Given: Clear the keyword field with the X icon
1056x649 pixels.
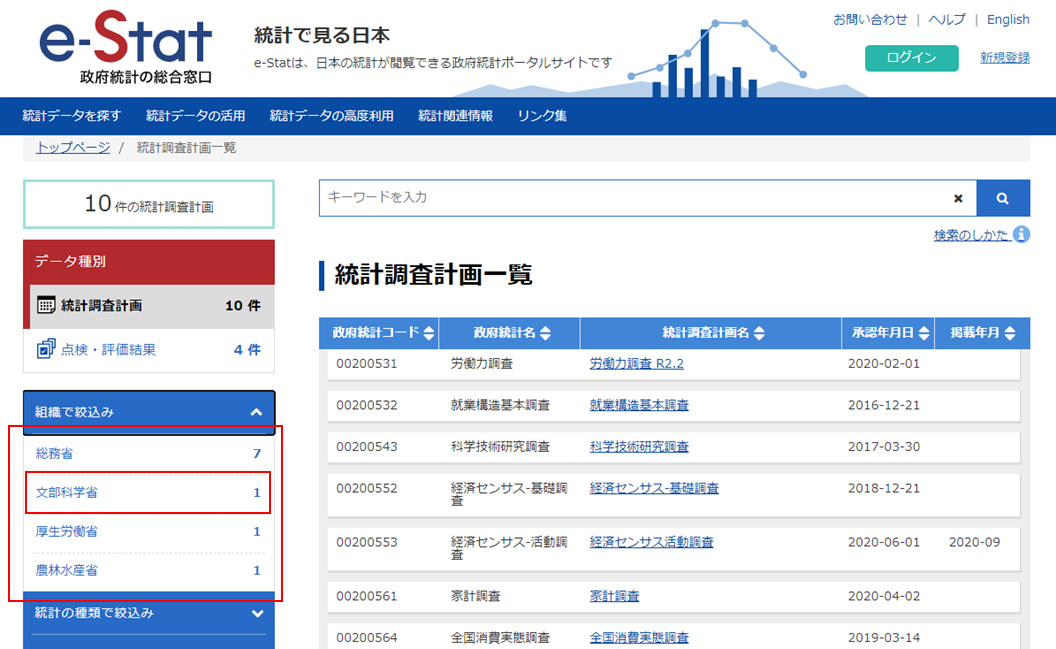Looking at the screenshot, I should (958, 198).
